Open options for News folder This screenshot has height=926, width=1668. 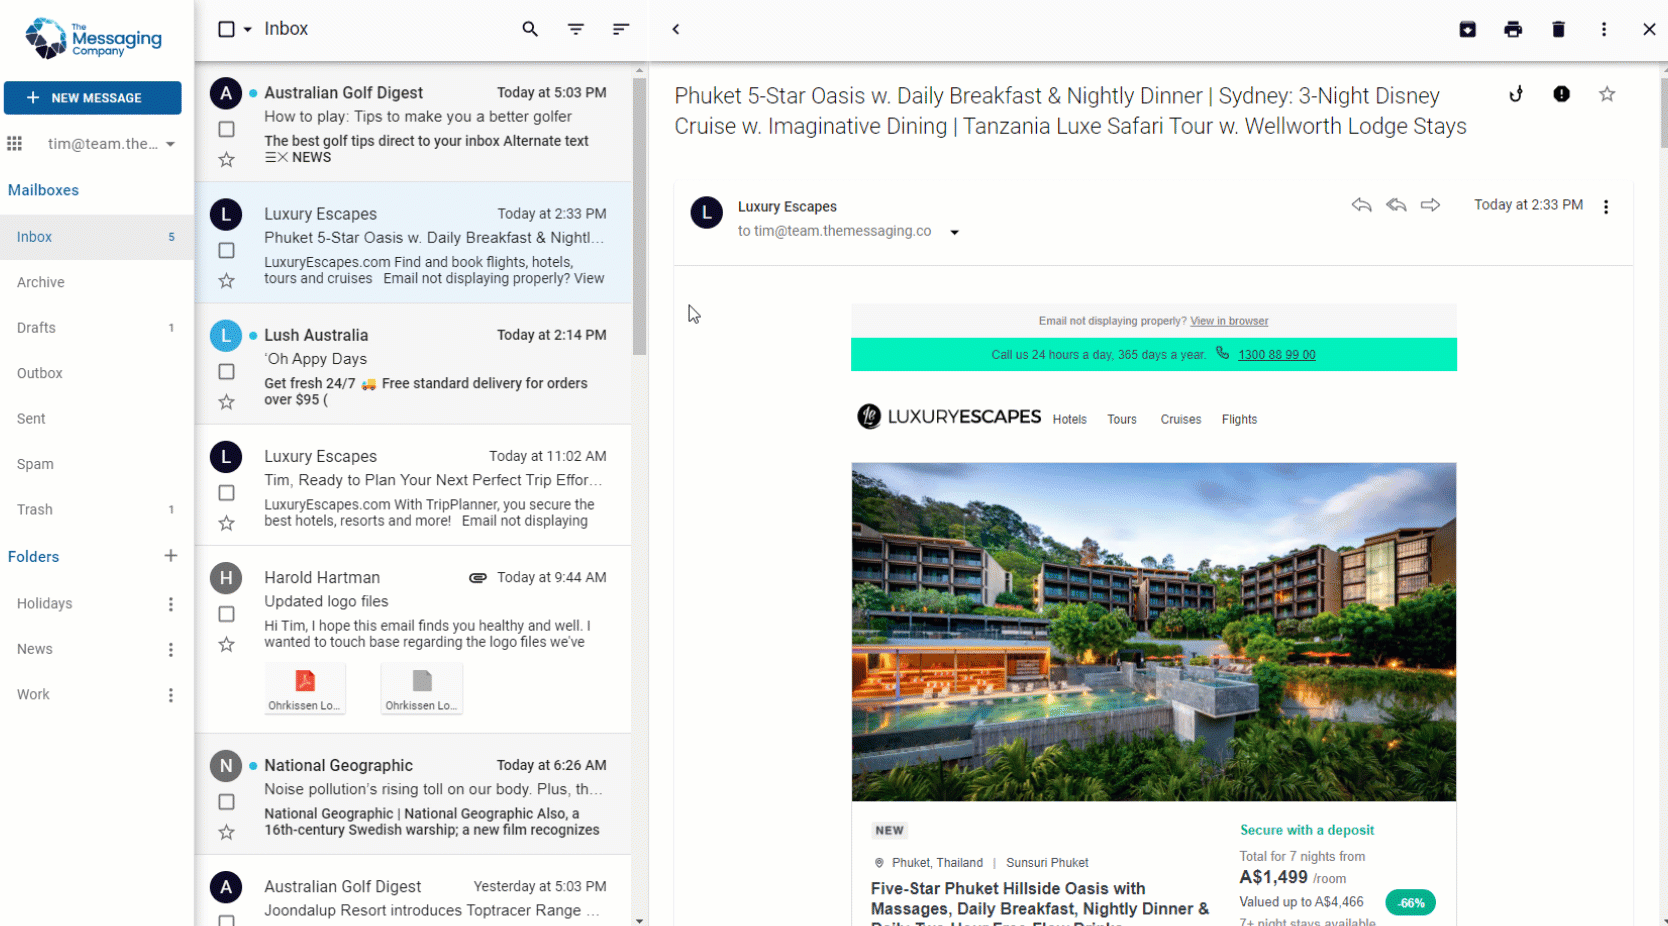171,650
